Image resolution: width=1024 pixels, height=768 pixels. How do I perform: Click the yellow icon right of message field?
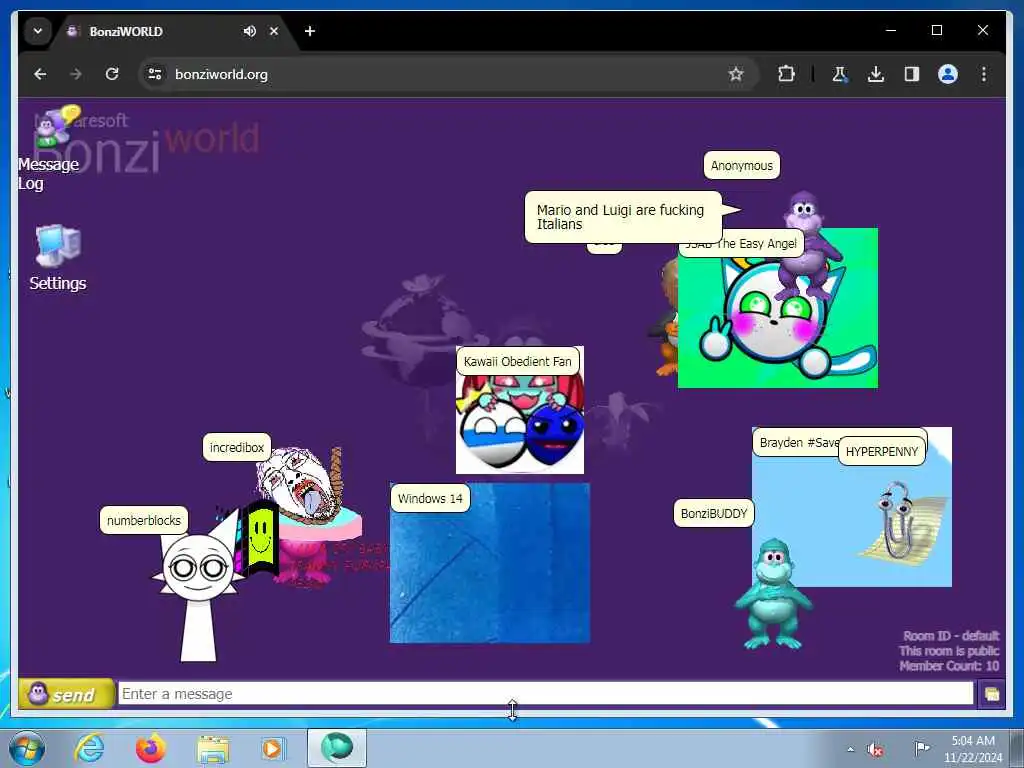[x=991, y=694]
